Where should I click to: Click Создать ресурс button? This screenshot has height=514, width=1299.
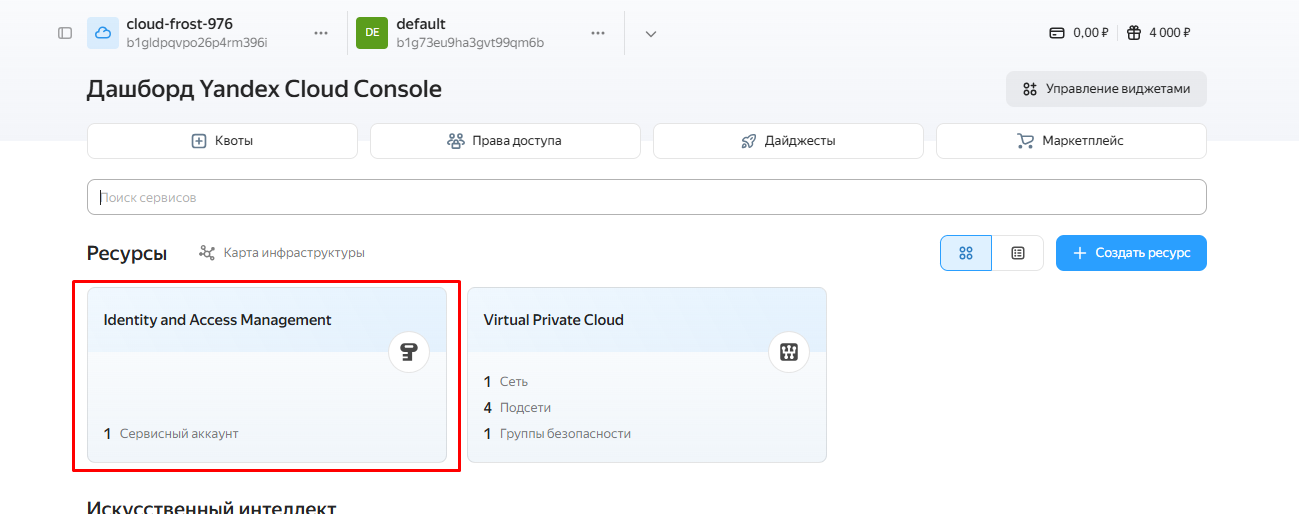(1131, 253)
